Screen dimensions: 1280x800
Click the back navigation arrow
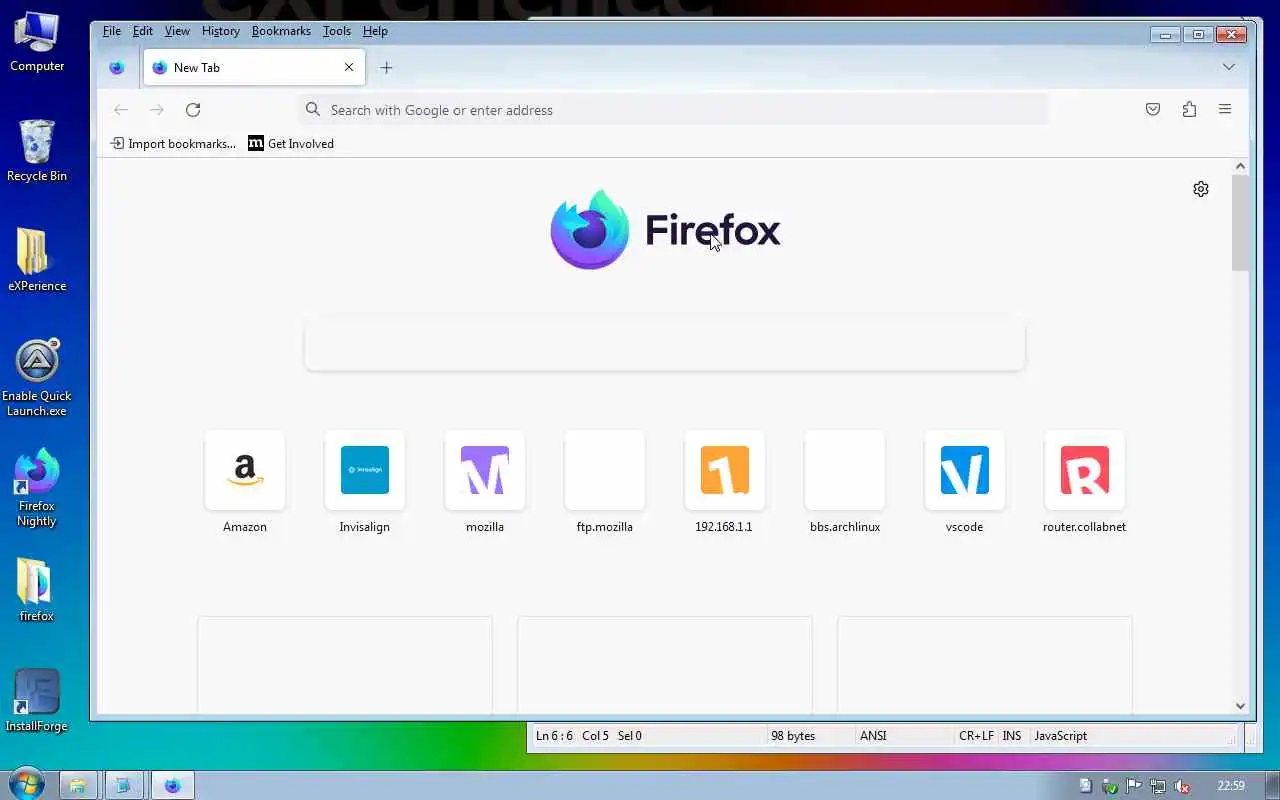(121, 110)
